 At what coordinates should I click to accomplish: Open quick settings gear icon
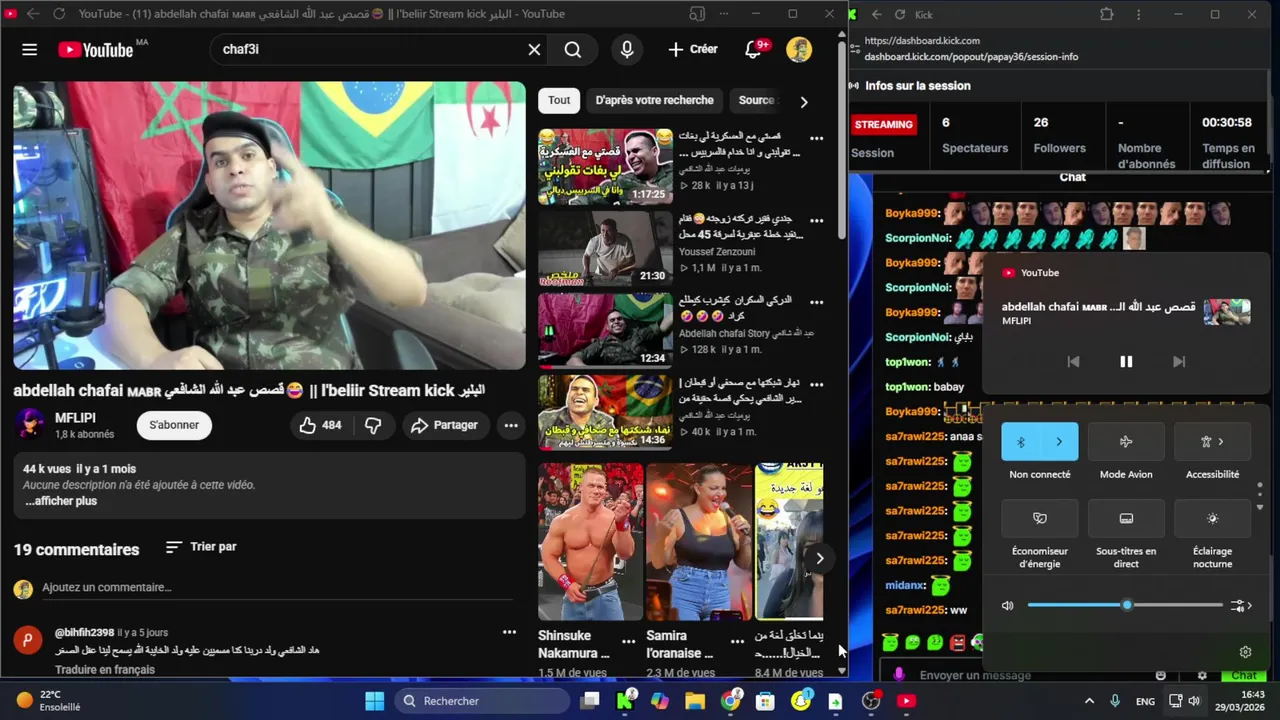pos(1245,652)
